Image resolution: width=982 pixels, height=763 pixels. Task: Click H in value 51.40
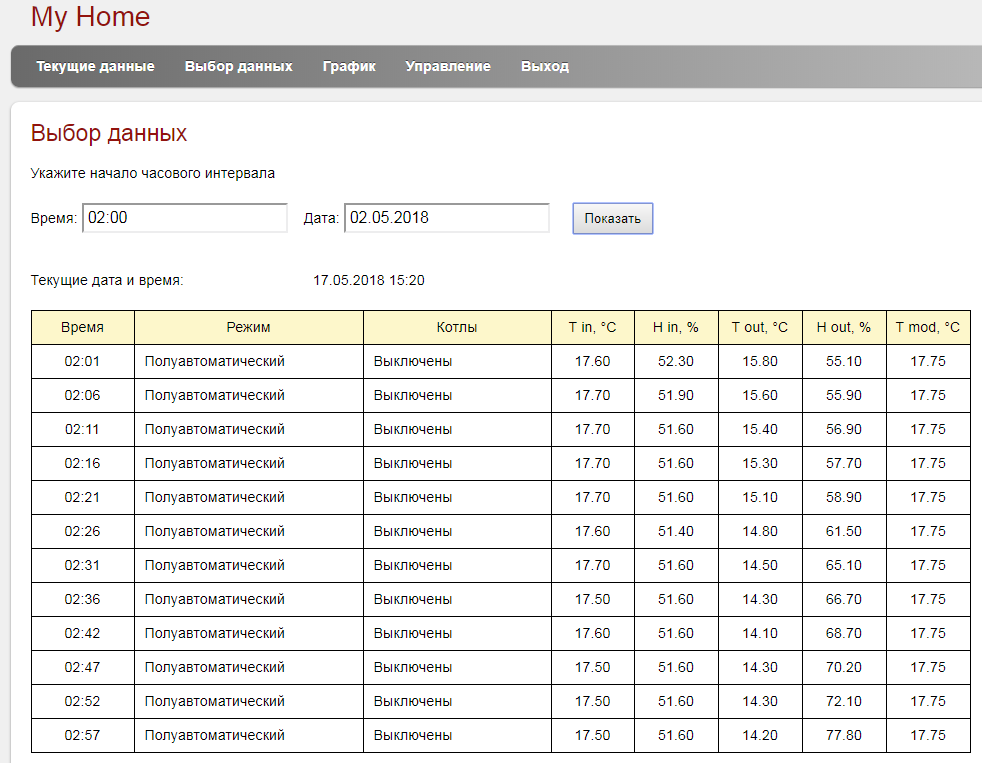[x=676, y=531]
